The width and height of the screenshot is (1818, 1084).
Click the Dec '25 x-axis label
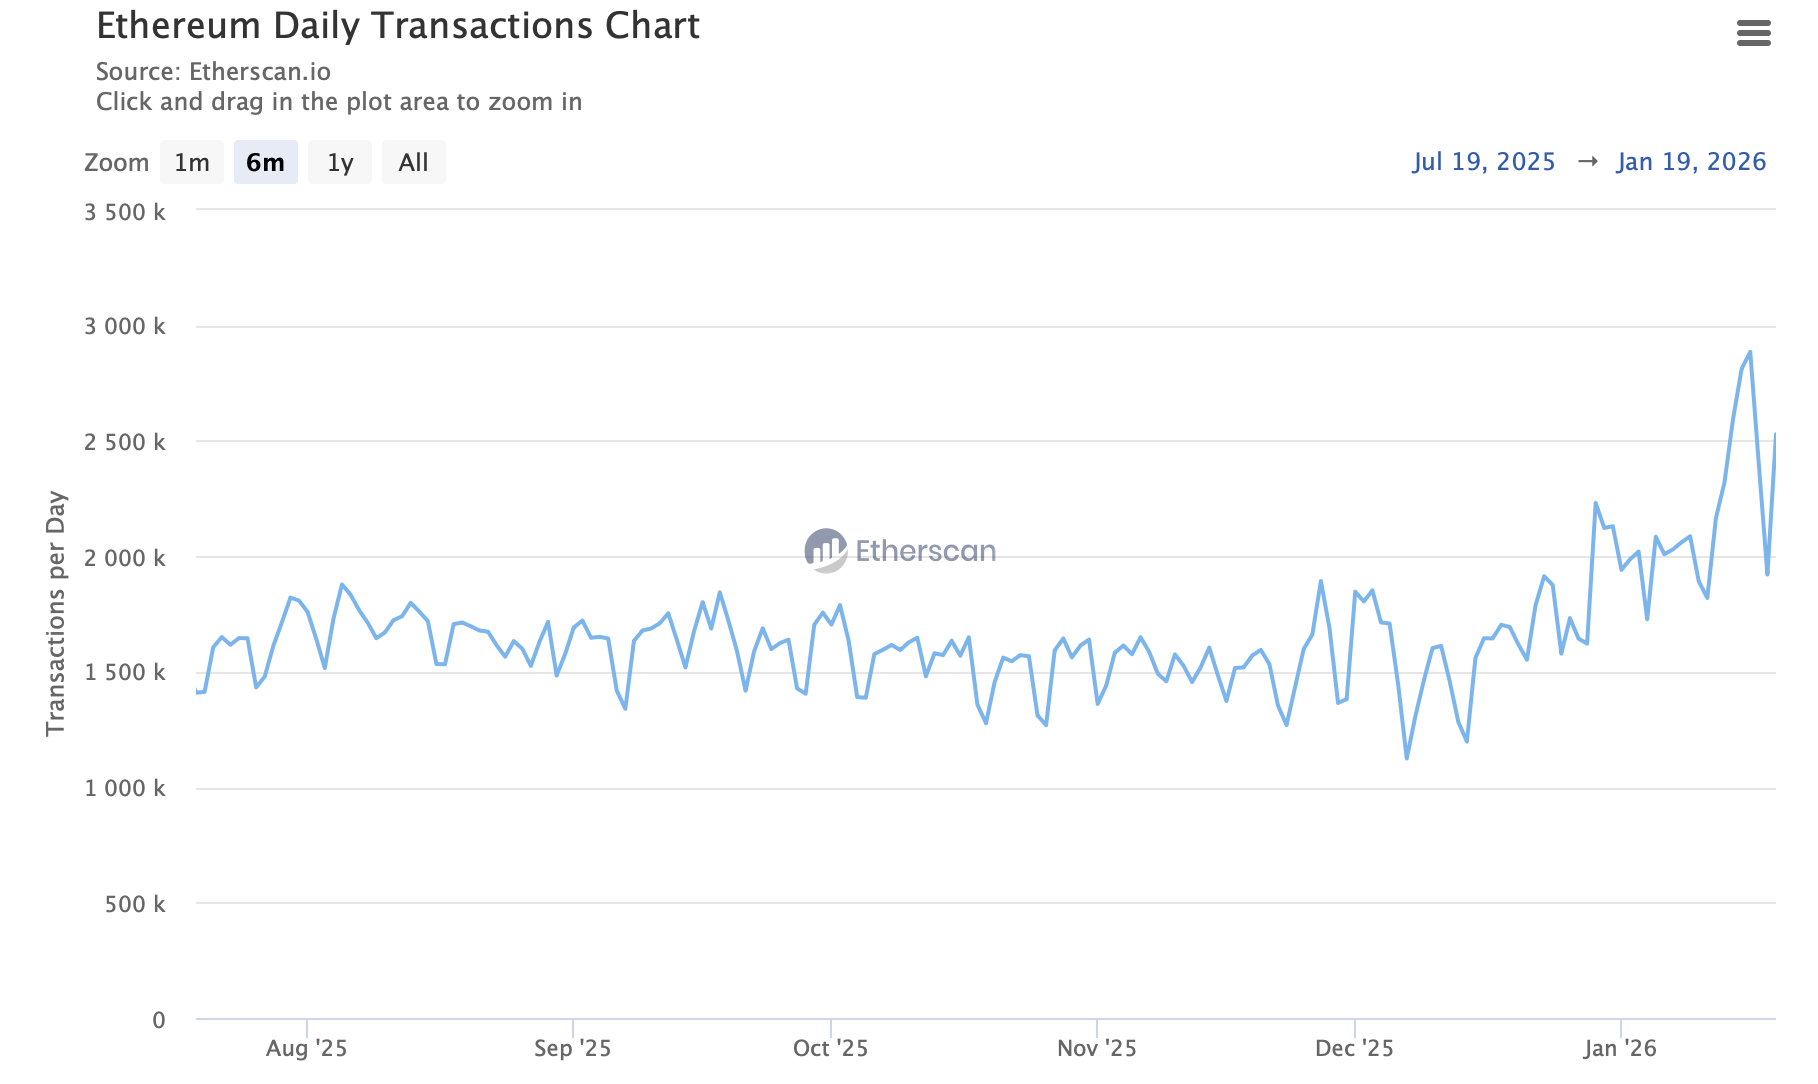(x=1354, y=1048)
